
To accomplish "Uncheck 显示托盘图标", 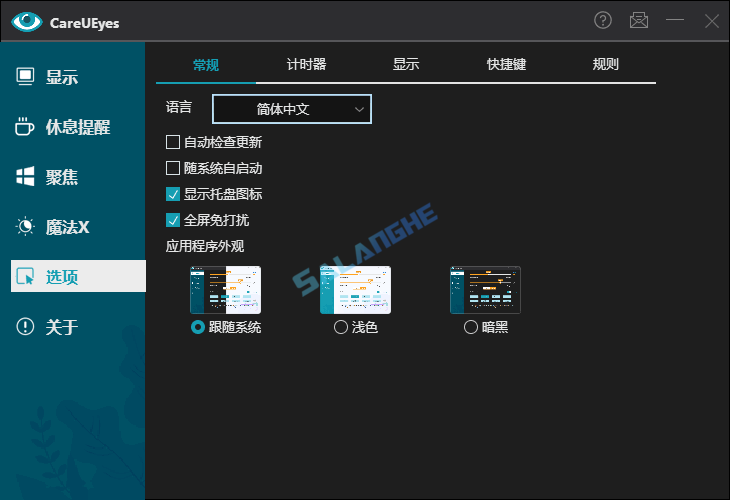I will [173, 194].
